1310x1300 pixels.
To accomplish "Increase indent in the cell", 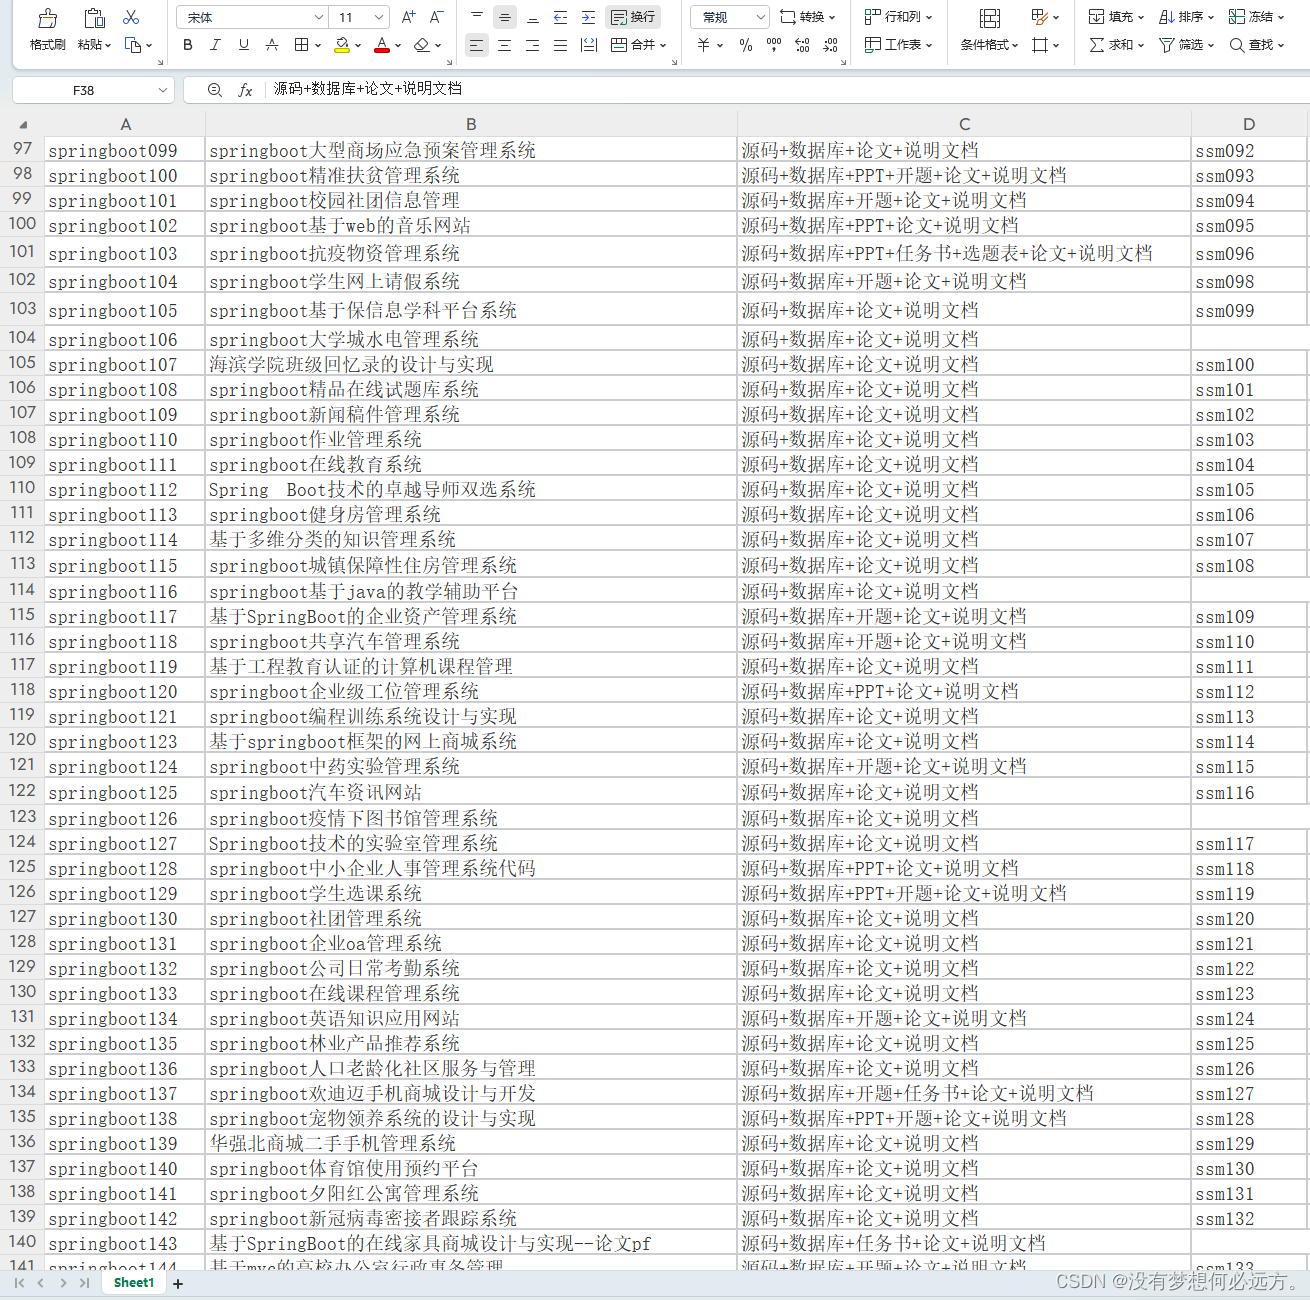I will pos(589,17).
